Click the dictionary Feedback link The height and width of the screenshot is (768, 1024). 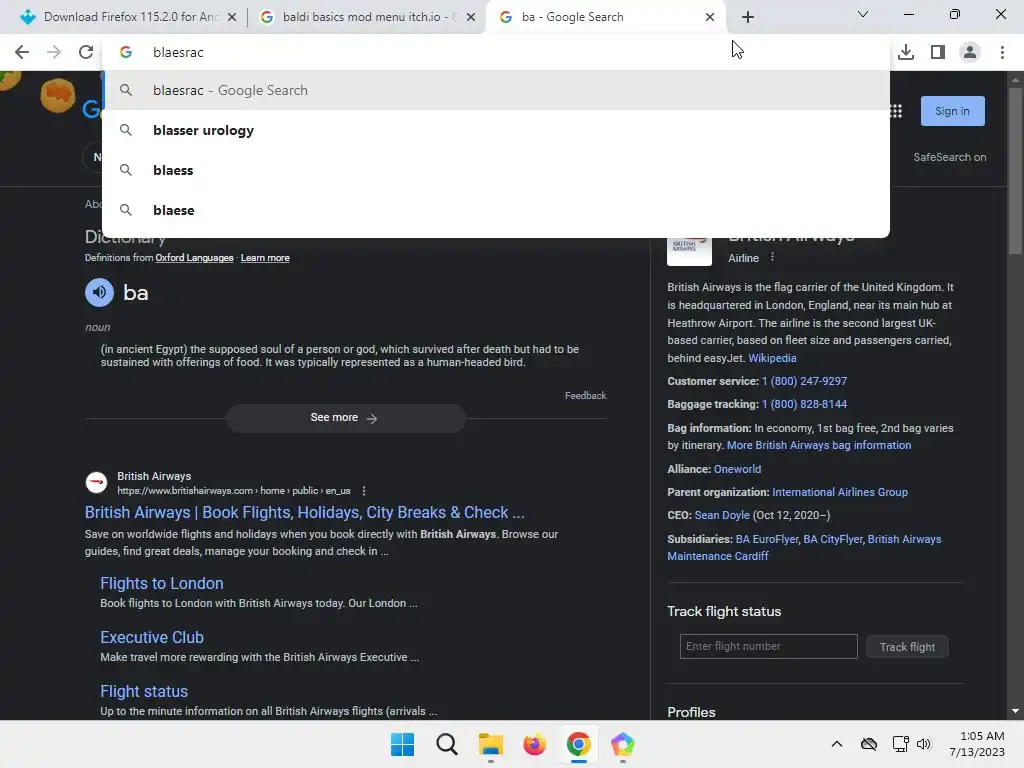[585, 396]
